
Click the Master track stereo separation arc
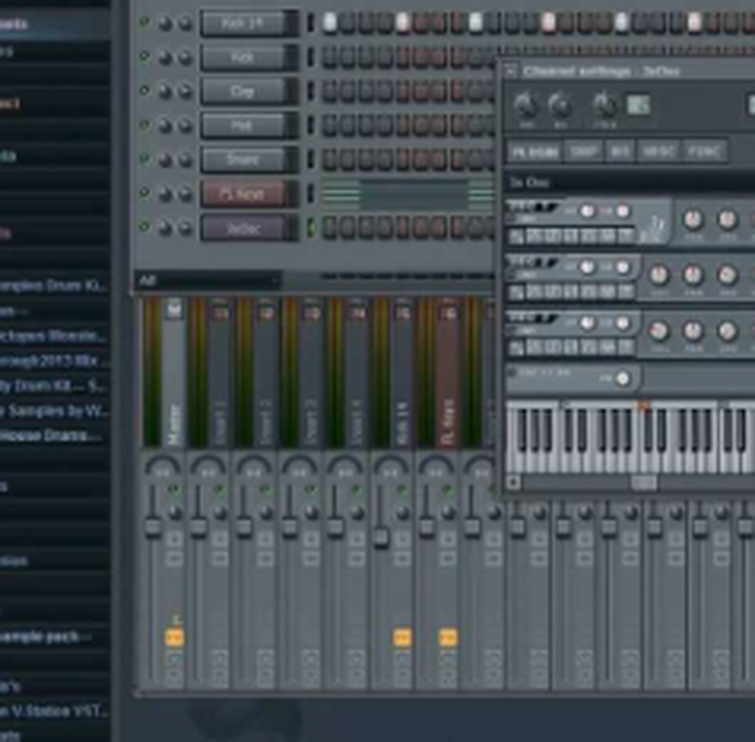click(x=162, y=466)
